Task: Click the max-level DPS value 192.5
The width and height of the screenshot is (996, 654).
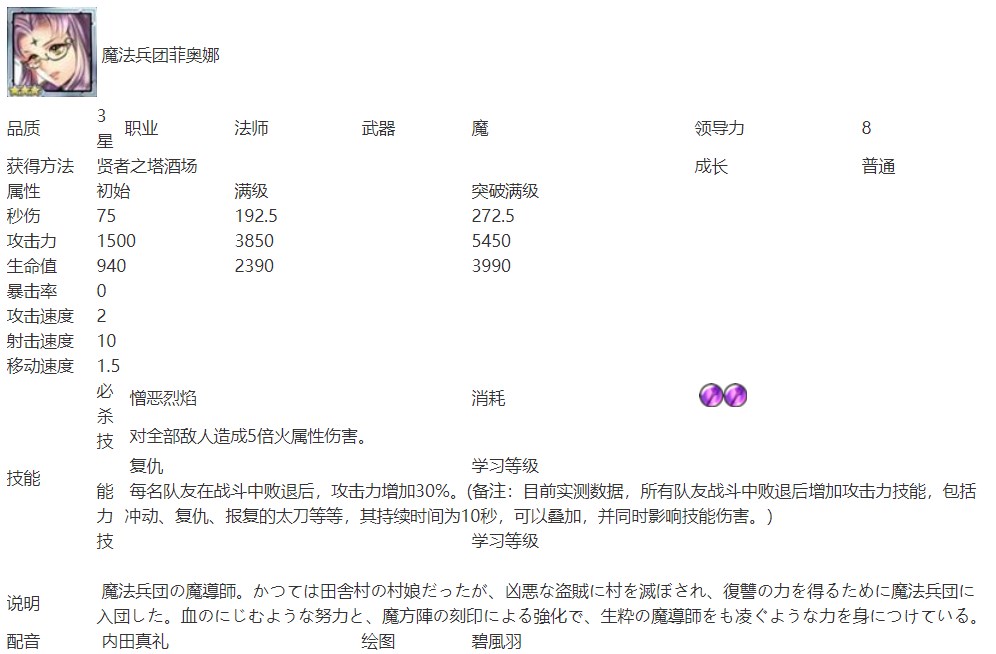Action: 256,216
